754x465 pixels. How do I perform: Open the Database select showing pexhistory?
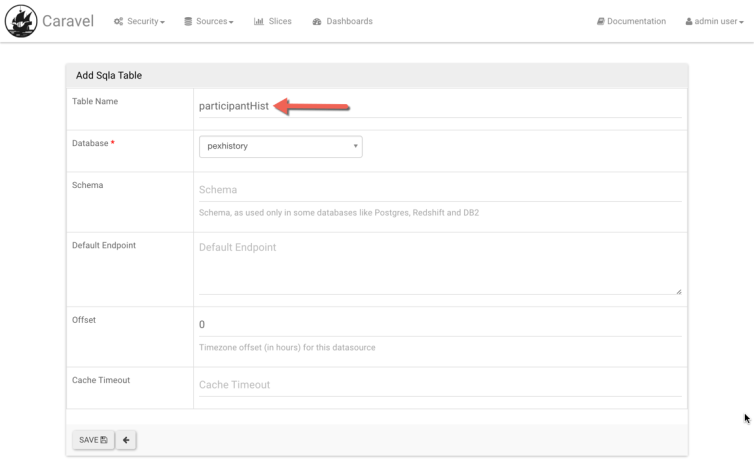point(280,146)
